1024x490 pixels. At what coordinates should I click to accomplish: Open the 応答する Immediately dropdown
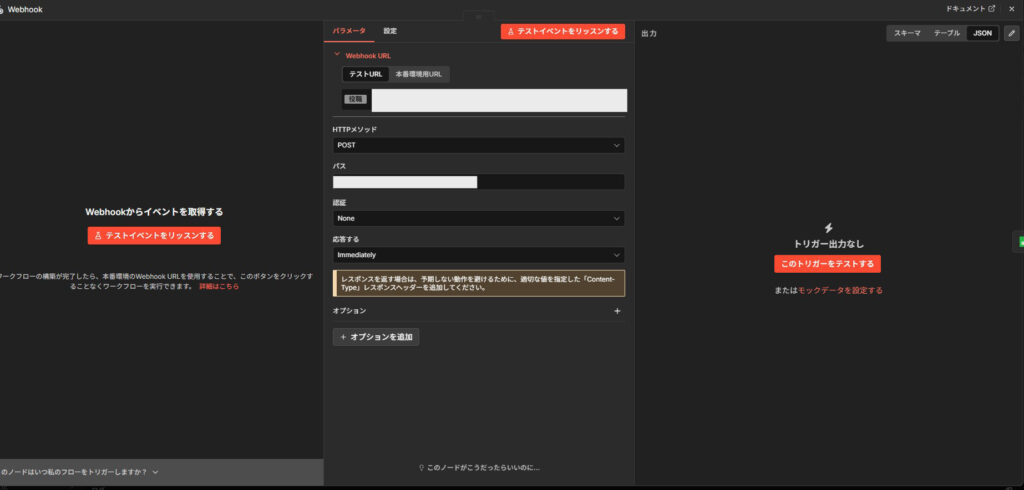tap(478, 255)
